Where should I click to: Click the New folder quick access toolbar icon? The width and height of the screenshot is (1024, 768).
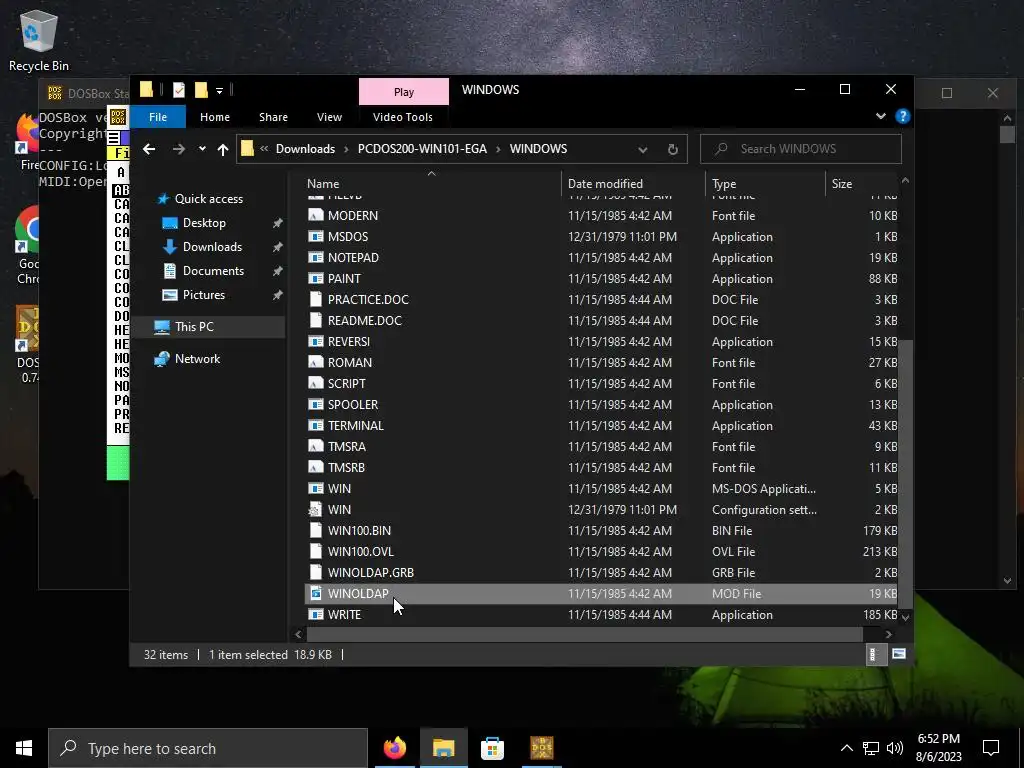(x=201, y=90)
